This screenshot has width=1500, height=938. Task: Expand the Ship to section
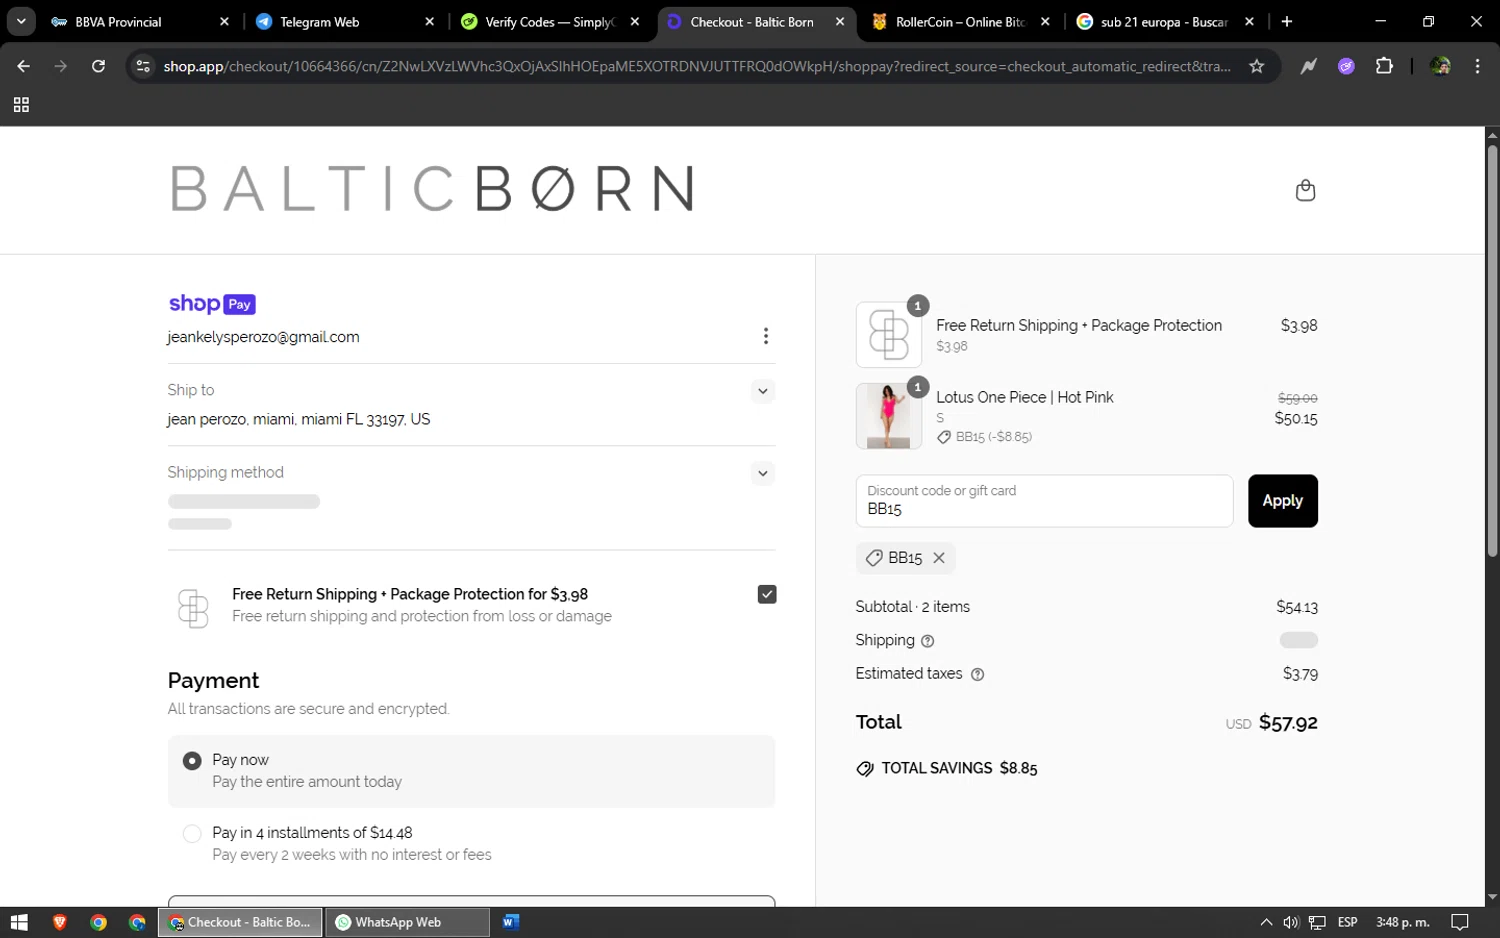[x=763, y=391]
